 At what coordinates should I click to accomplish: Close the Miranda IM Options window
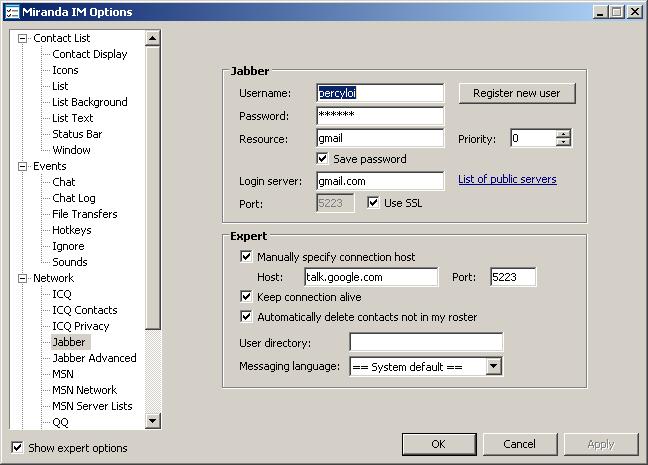click(634, 12)
